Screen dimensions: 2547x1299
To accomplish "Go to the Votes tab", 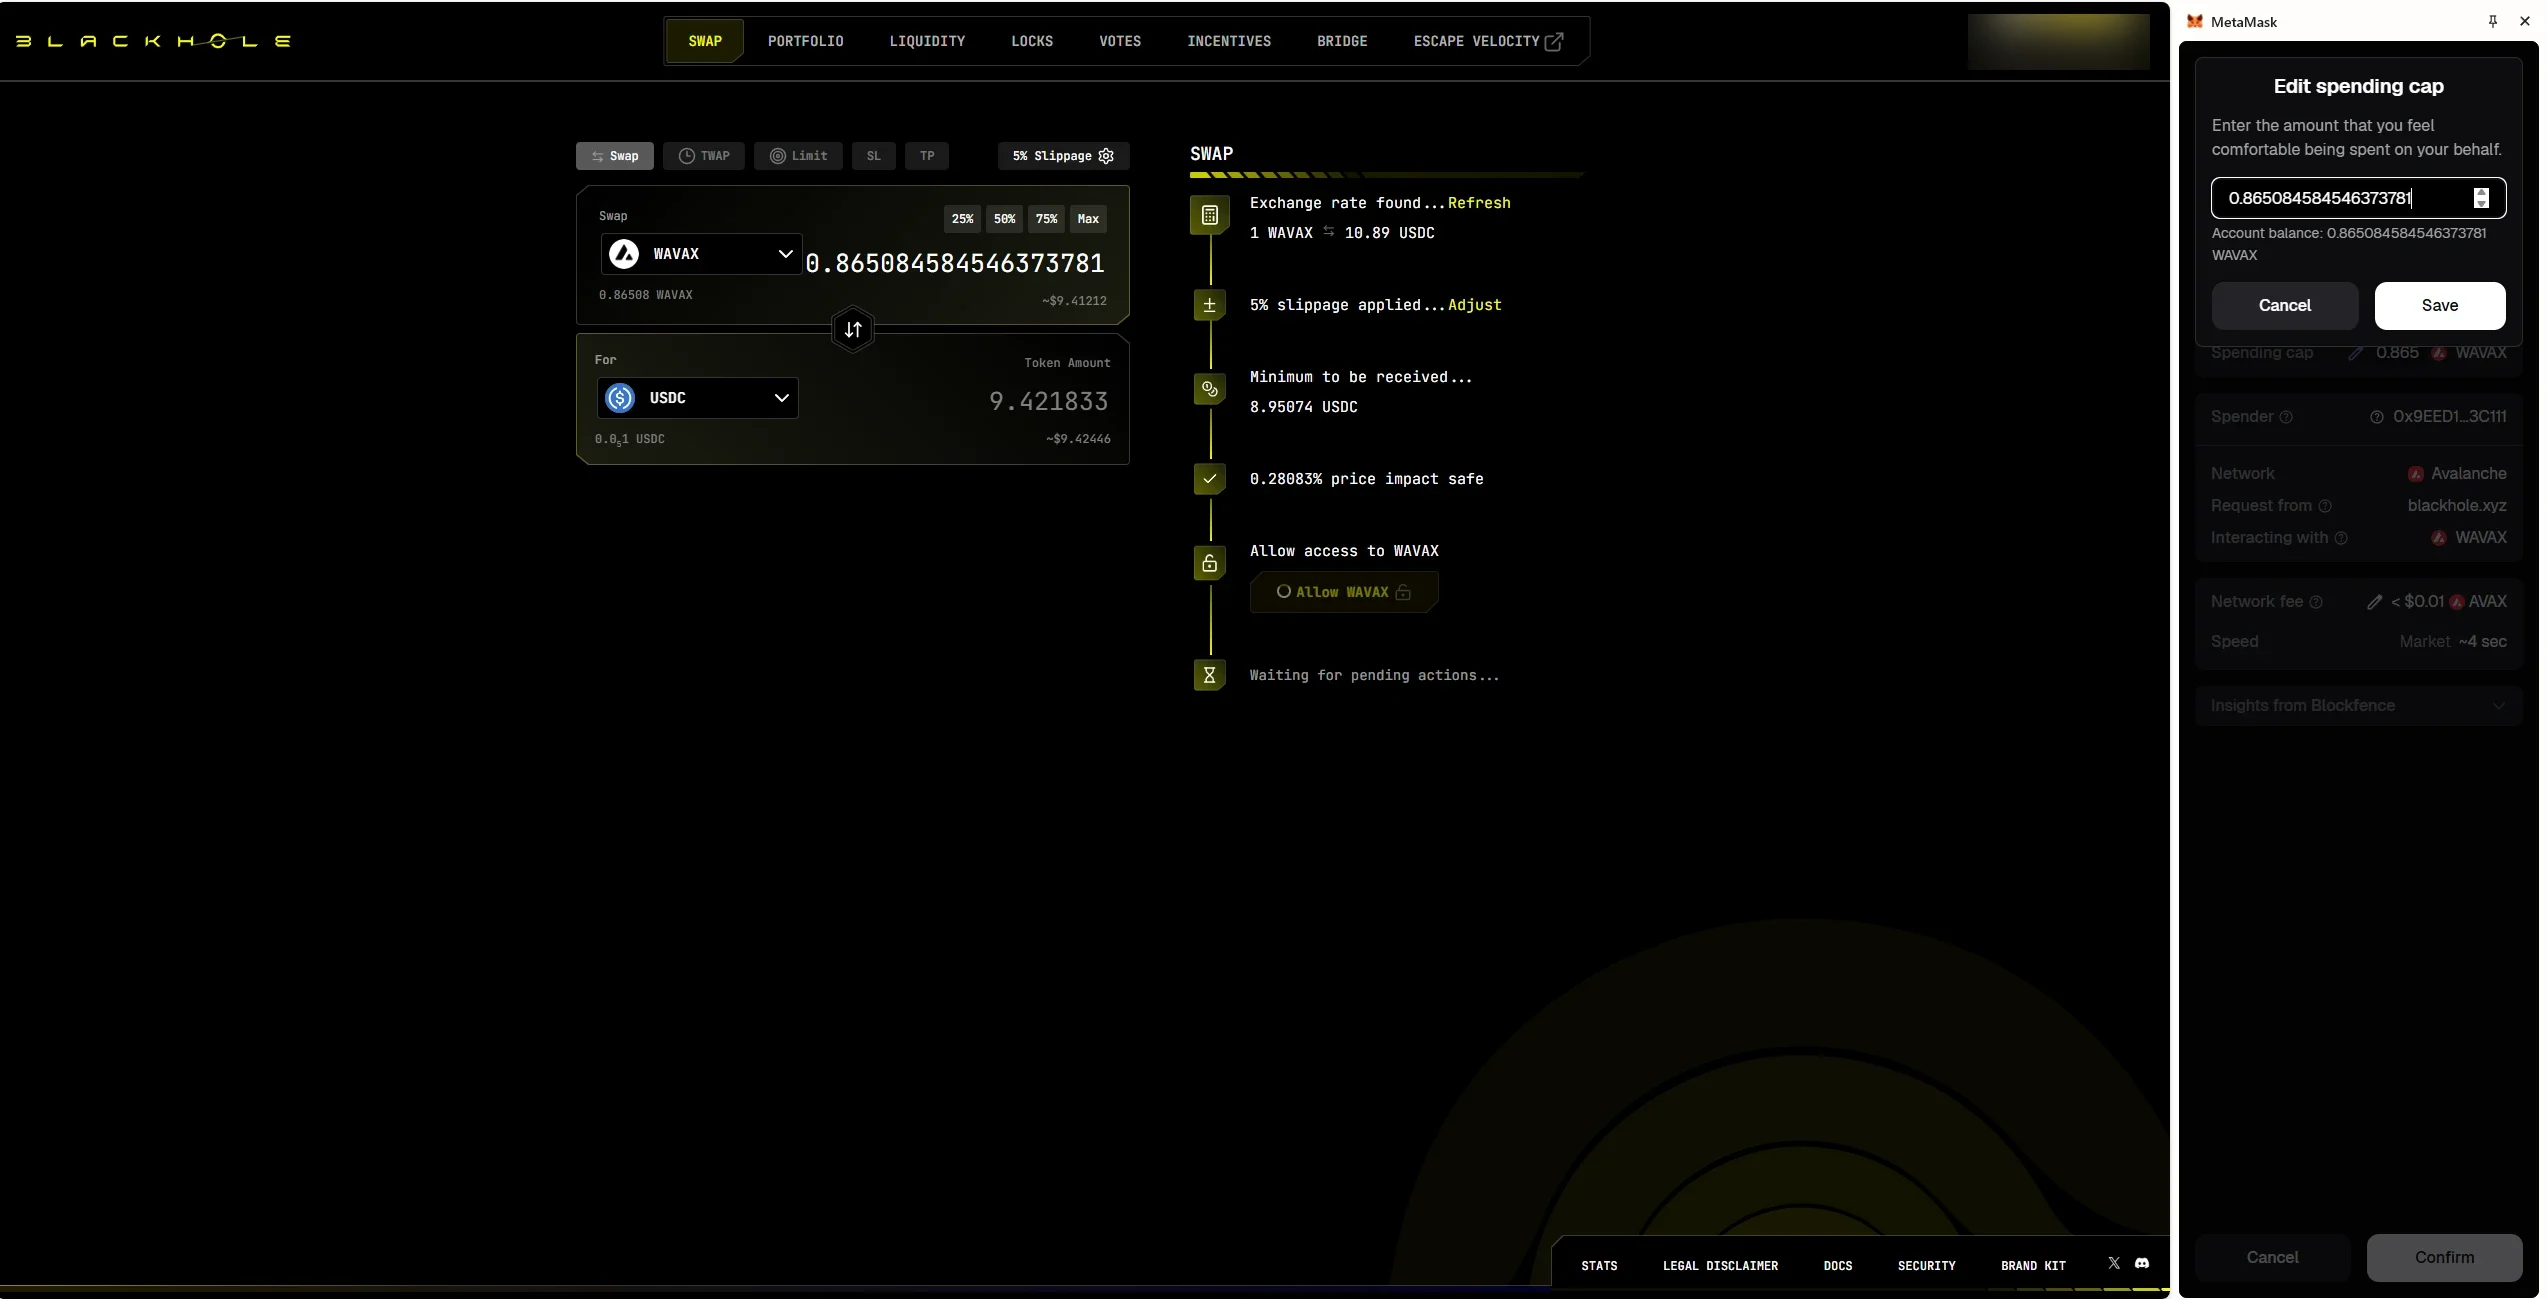I will (x=1120, y=42).
